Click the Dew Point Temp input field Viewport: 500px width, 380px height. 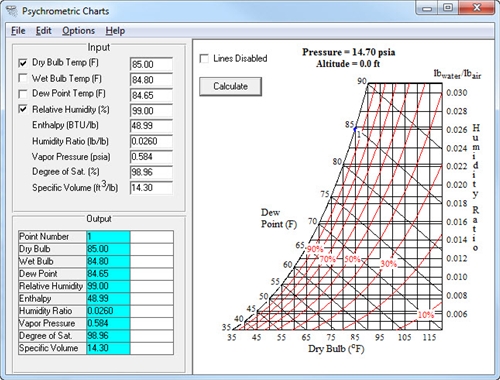click(151, 95)
